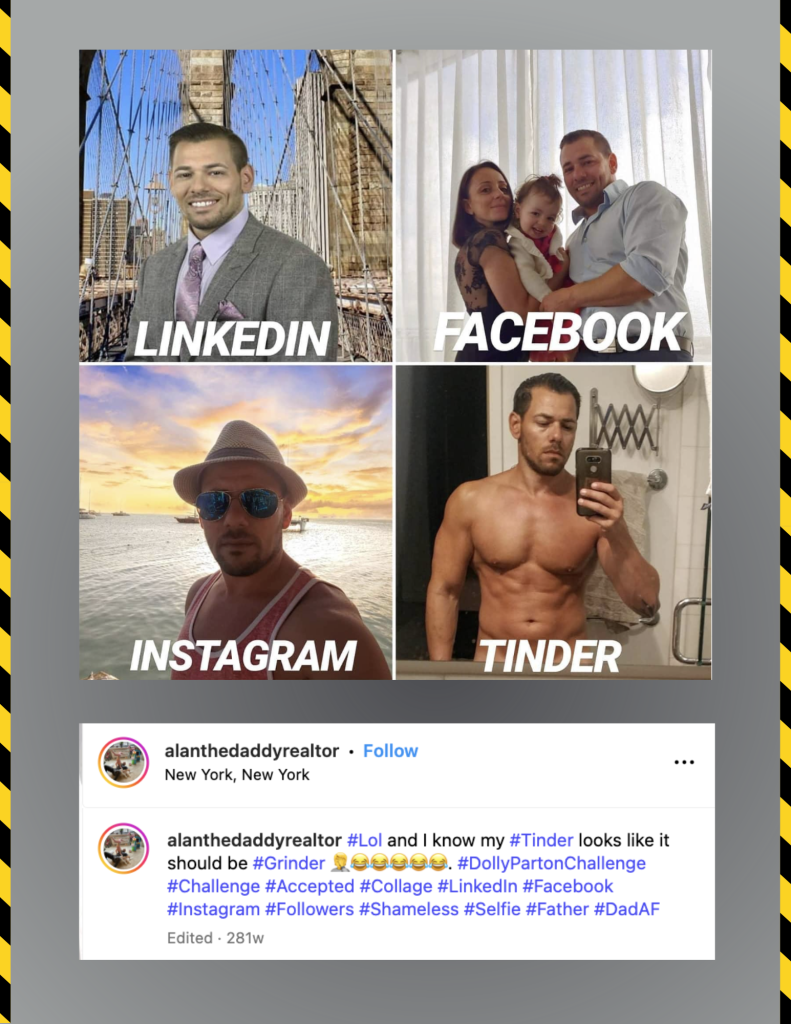791x1024 pixels.
Task: Click the Edited 281w timestamp
Action: tap(216, 938)
